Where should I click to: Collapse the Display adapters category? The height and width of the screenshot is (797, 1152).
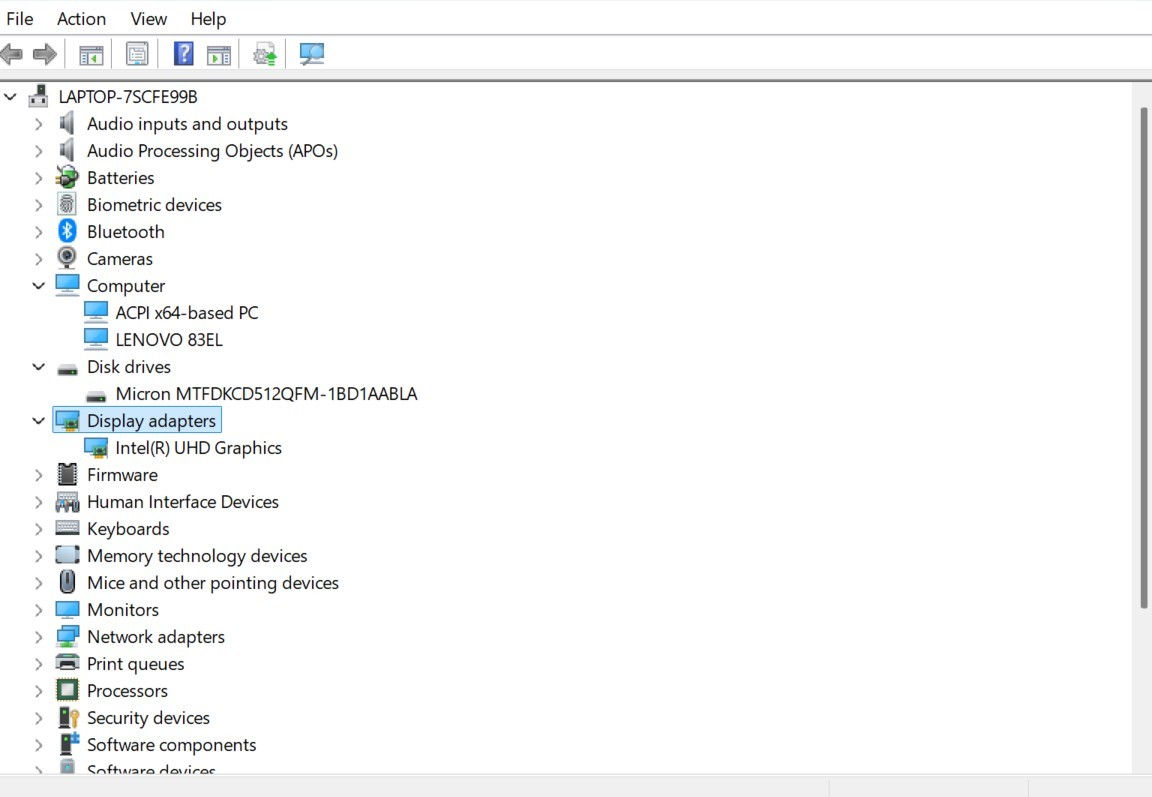[x=38, y=421]
